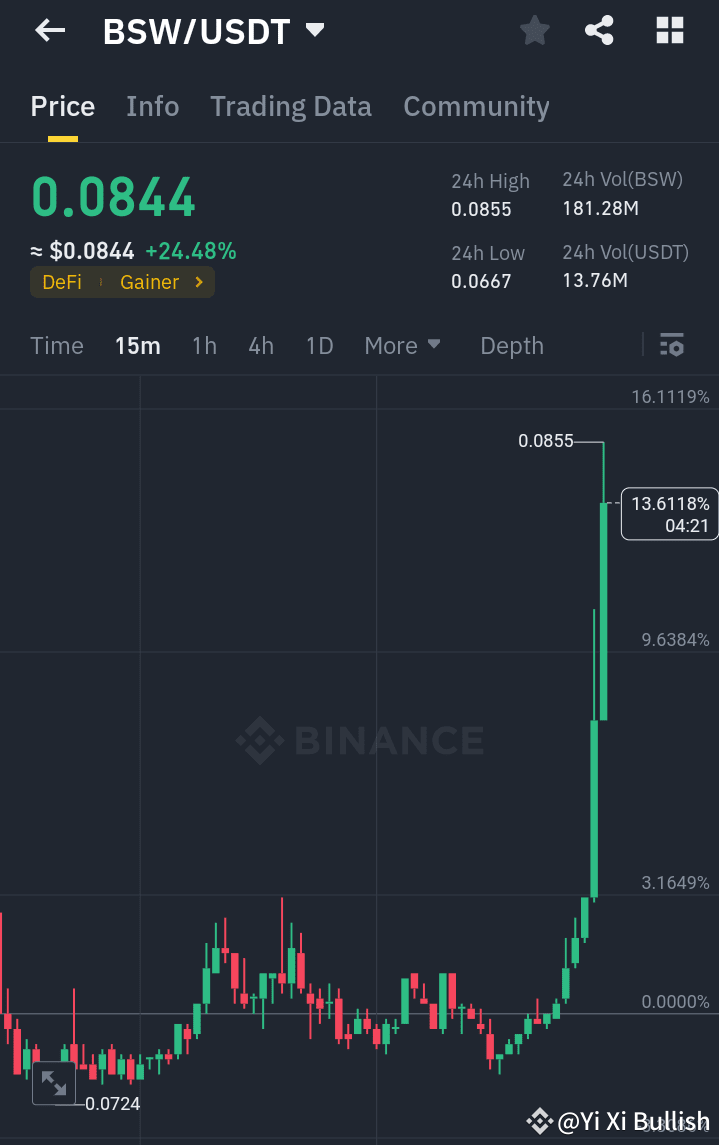Open the share icon
The height and width of the screenshot is (1145, 719).
598,30
